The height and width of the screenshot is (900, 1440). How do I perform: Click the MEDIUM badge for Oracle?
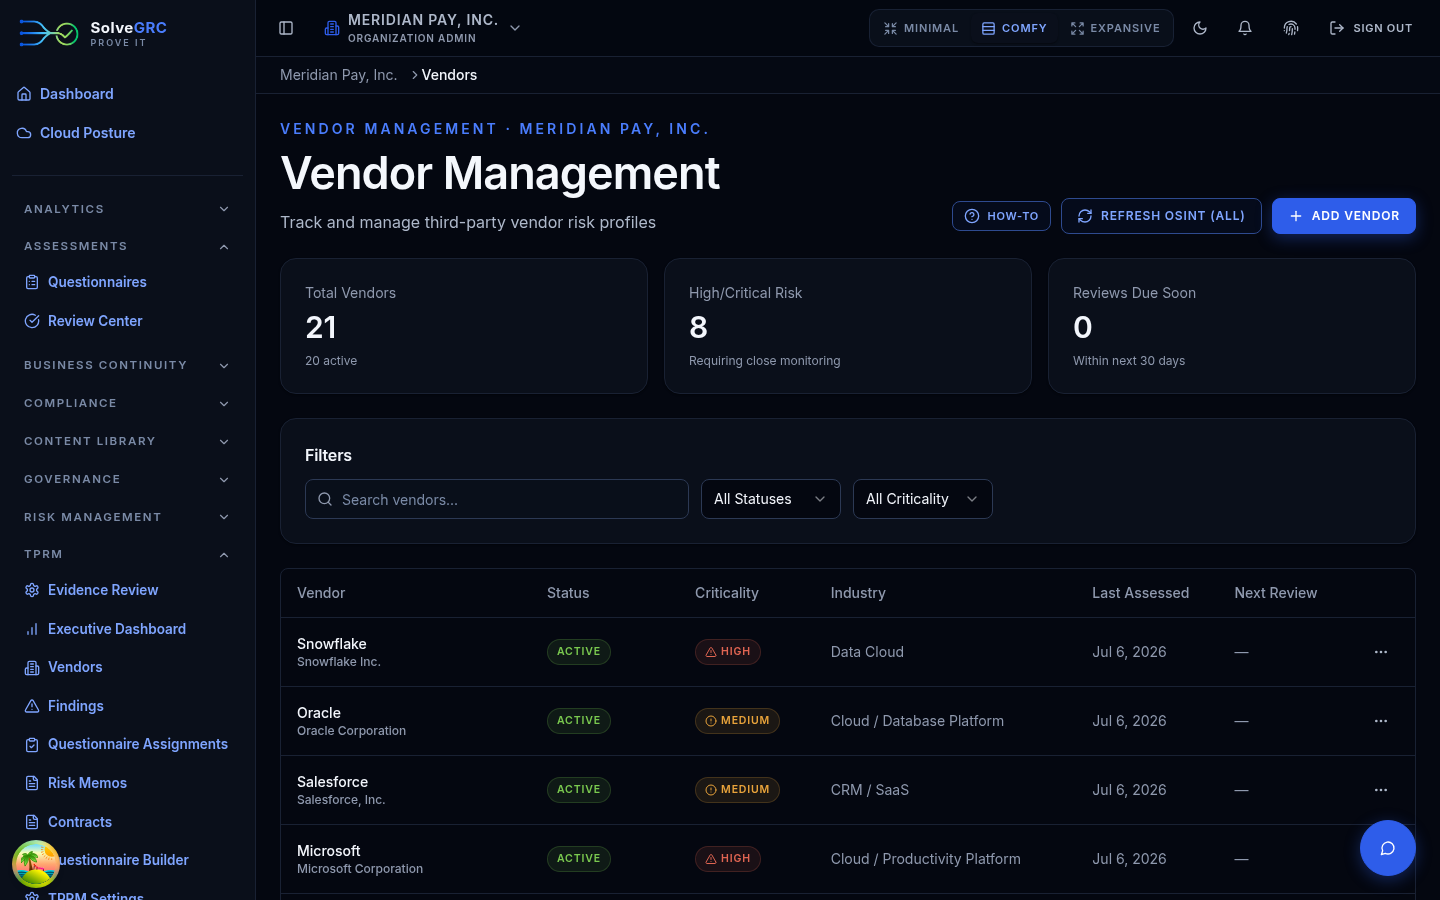[737, 721]
